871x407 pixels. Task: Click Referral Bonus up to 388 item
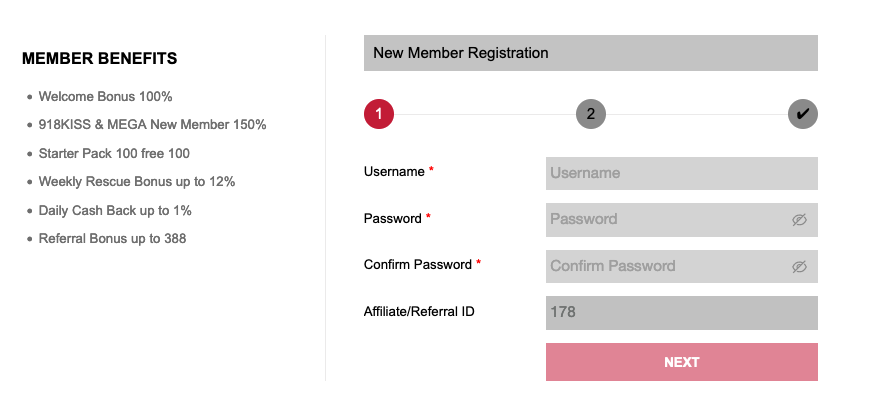112,239
